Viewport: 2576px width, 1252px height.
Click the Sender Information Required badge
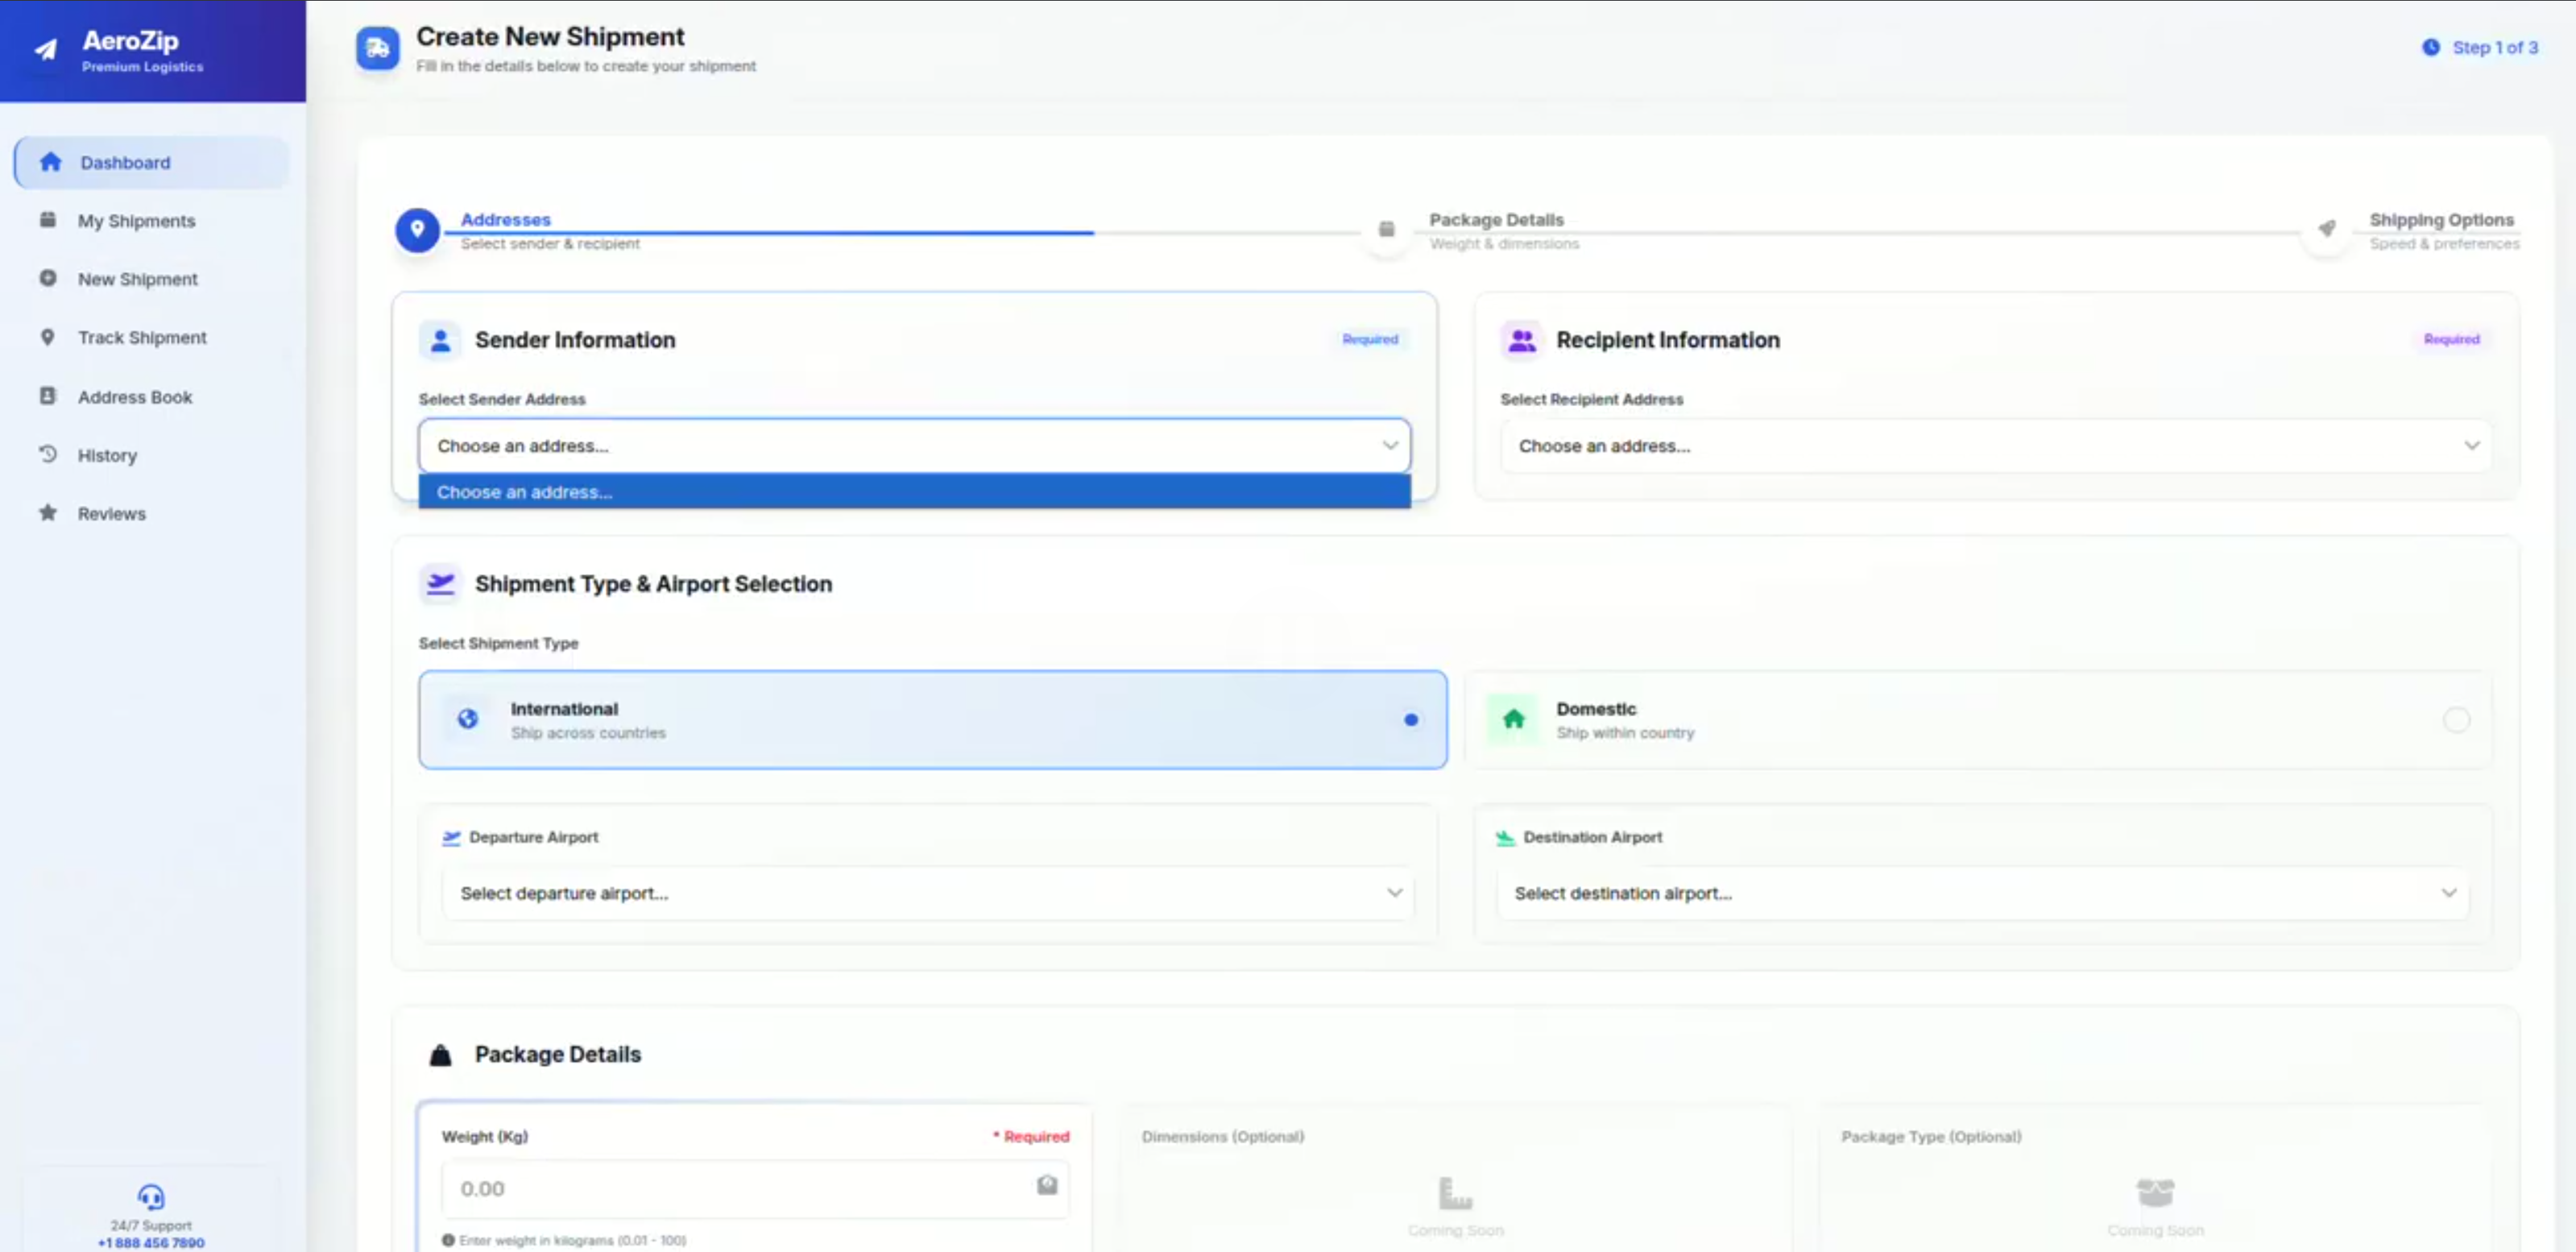coord(1370,339)
